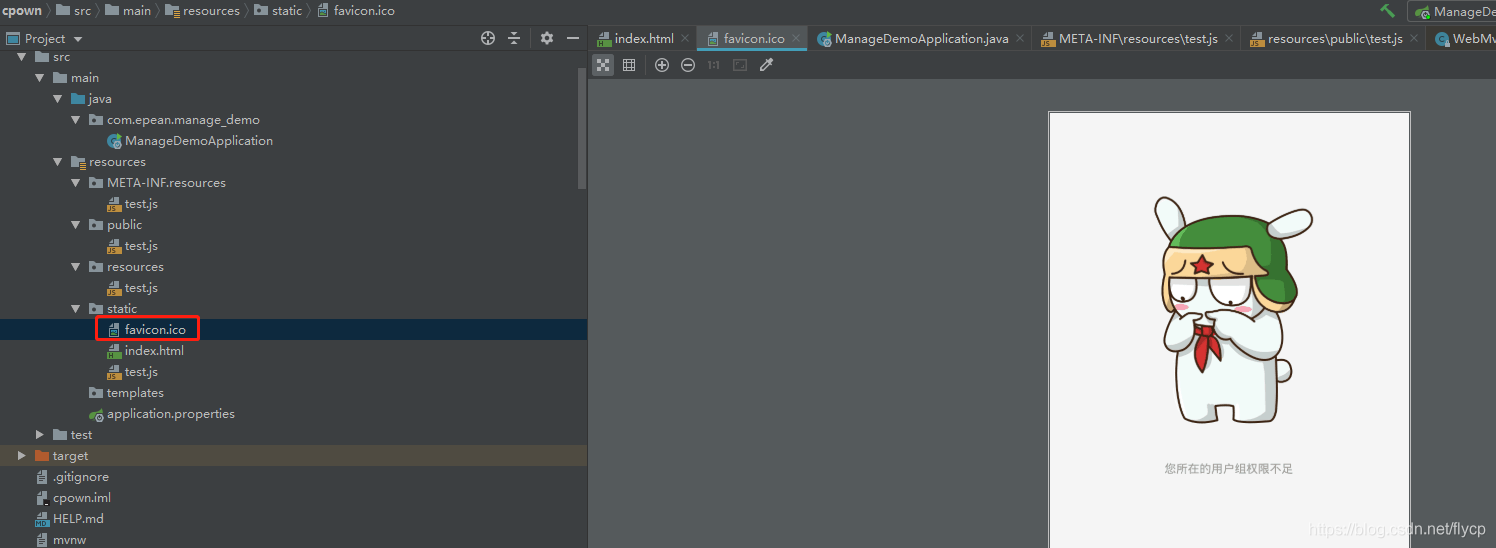
Task: Collapse all in Project panel
Action: click(x=514, y=38)
